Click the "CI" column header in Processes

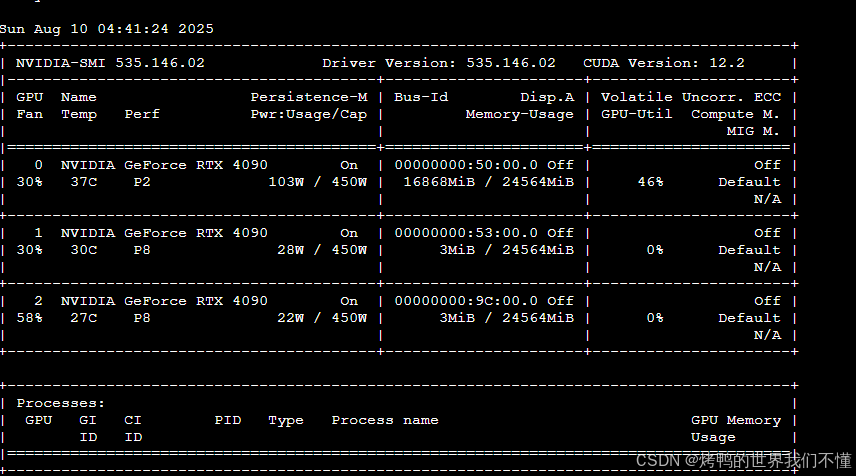133,420
